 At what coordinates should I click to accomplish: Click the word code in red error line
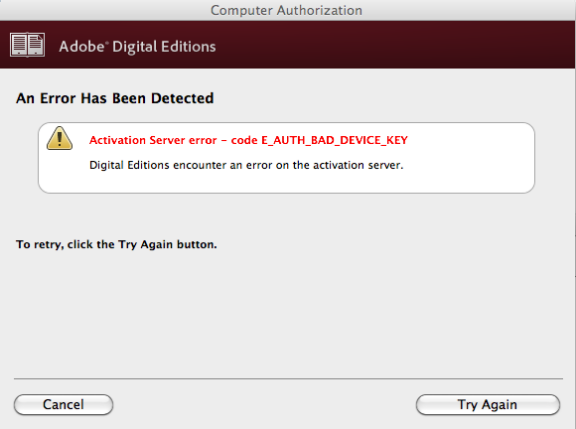[x=244, y=140]
